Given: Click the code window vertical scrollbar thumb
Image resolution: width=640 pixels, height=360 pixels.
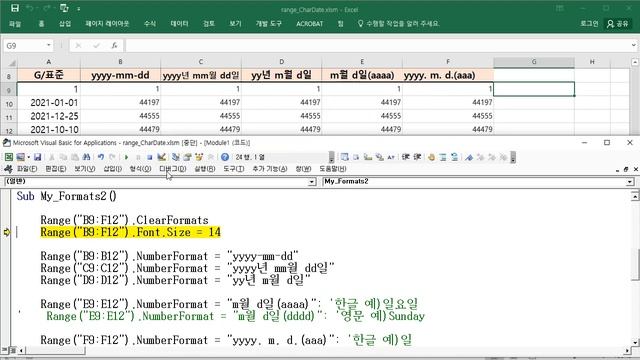Looking at the screenshot, I should 635,264.
